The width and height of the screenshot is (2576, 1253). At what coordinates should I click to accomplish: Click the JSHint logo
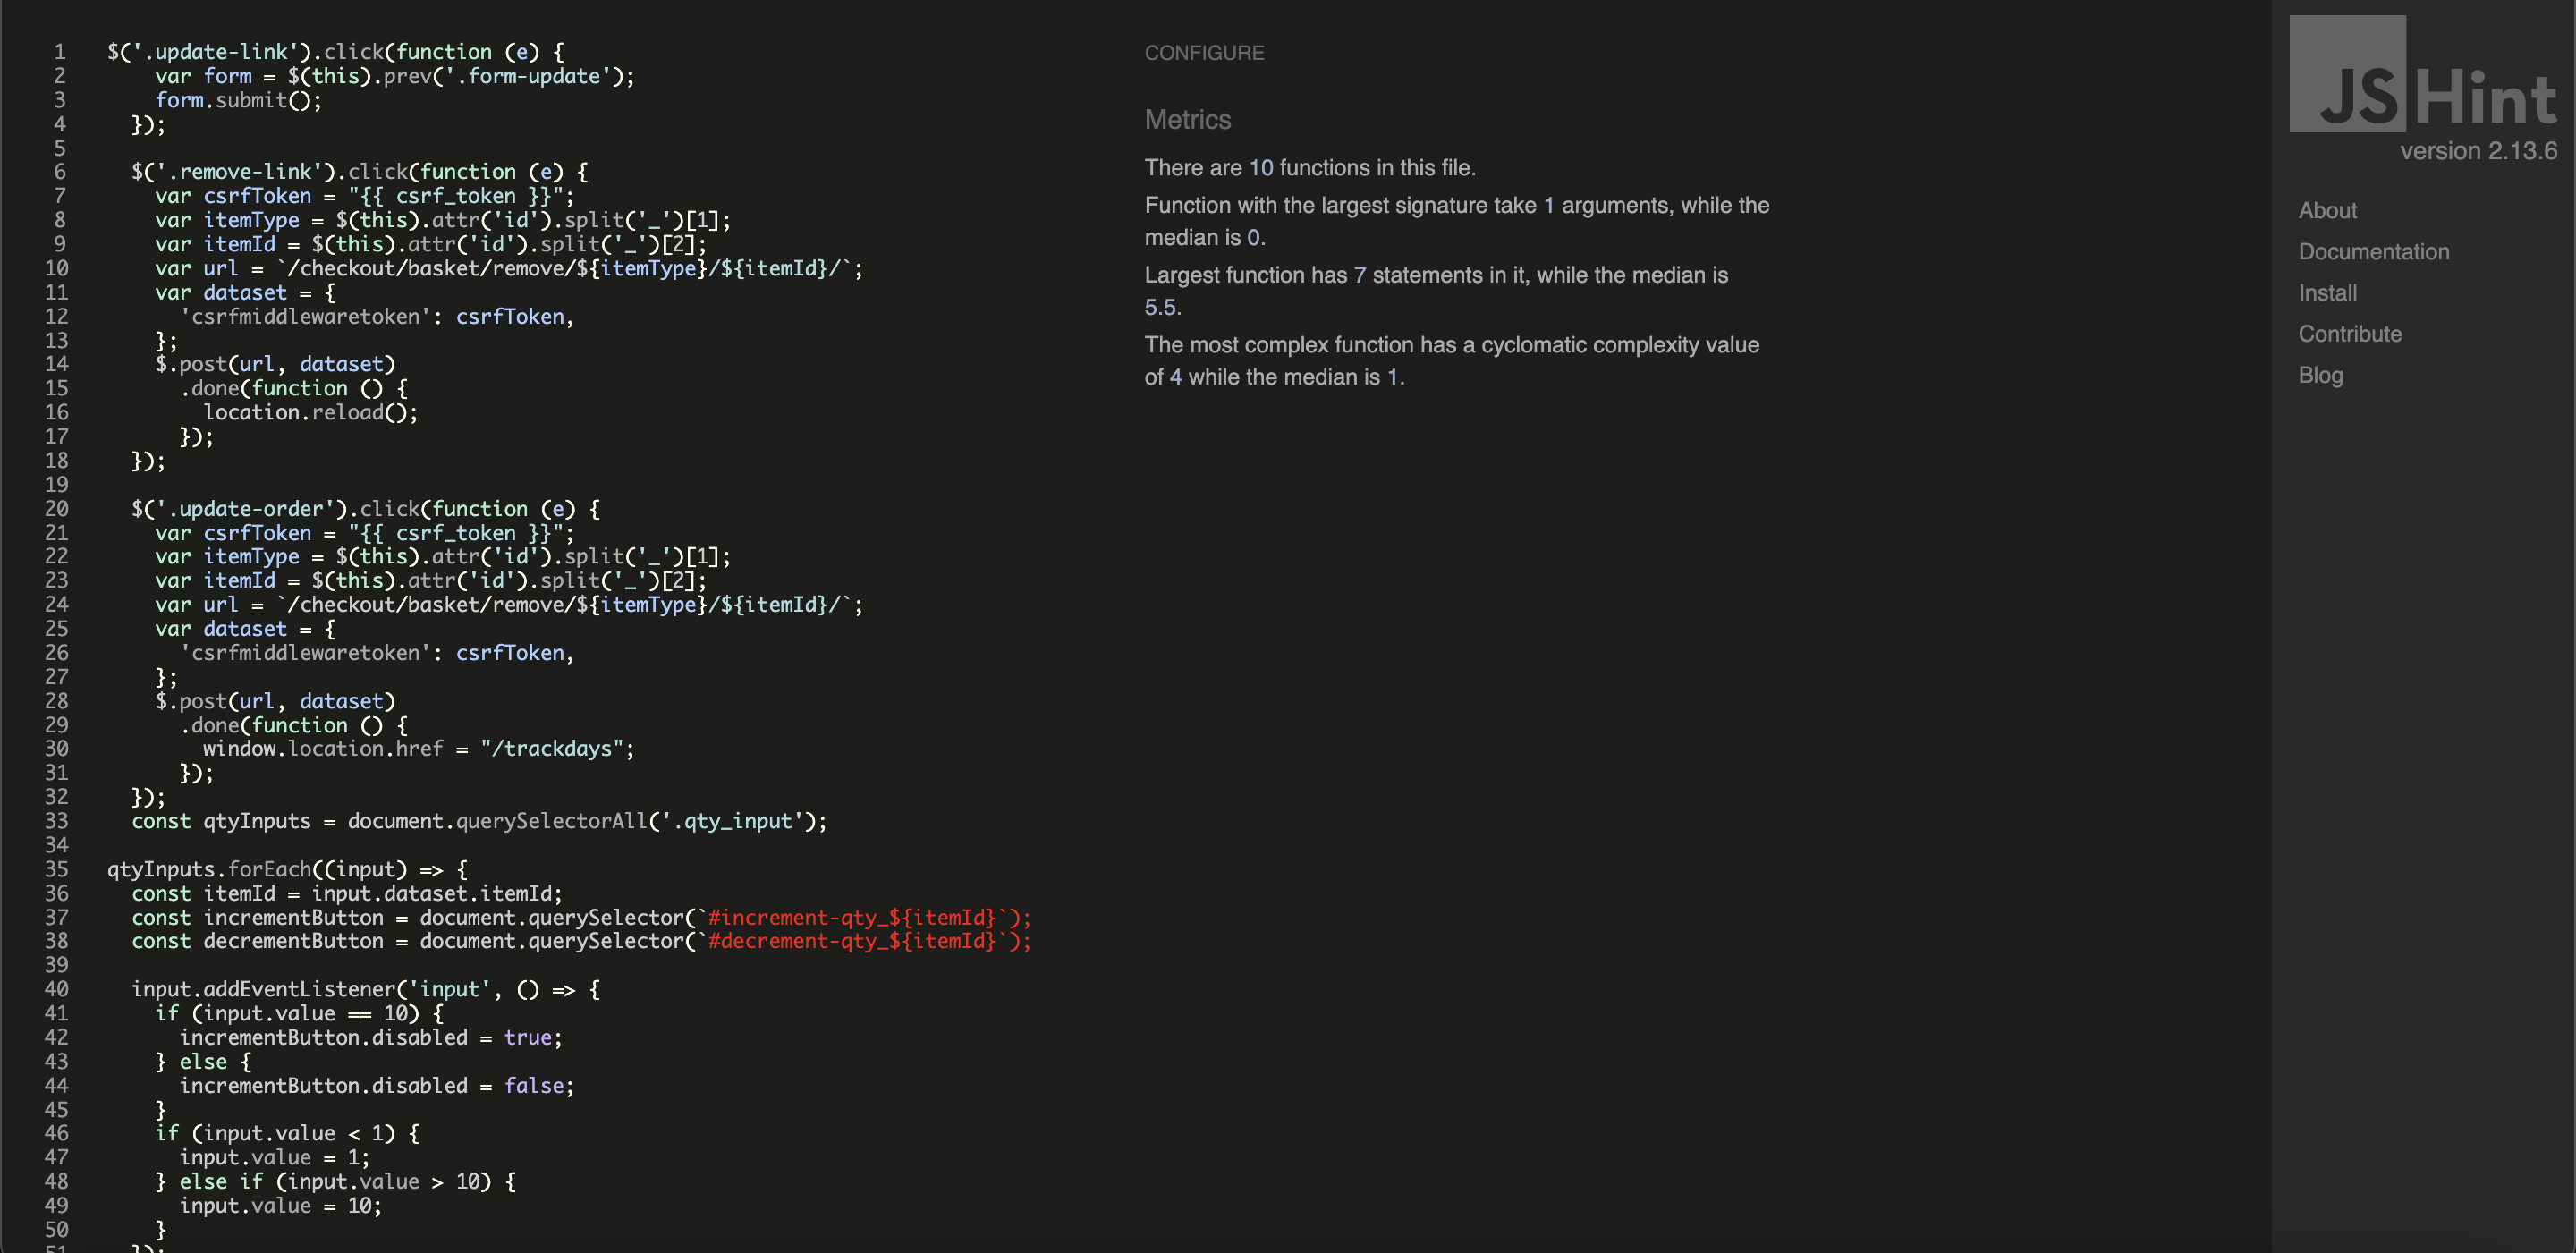pyautogui.click(x=2422, y=74)
